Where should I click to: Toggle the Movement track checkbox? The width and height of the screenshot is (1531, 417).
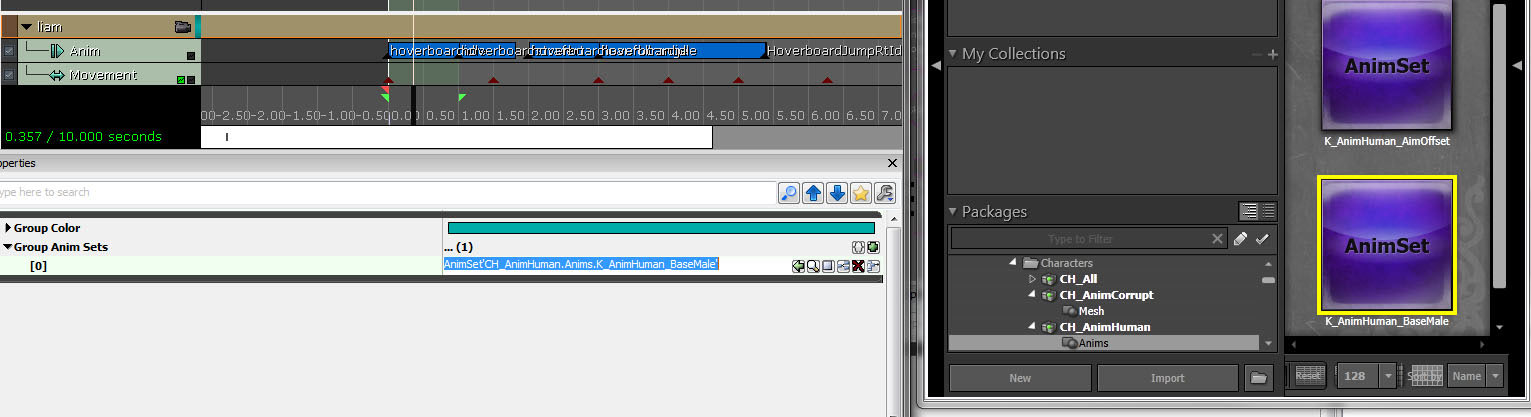pos(9,75)
